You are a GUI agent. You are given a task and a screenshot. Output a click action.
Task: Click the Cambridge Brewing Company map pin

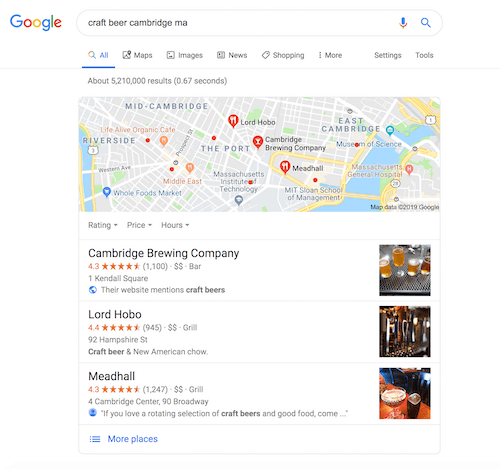coord(257,142)
